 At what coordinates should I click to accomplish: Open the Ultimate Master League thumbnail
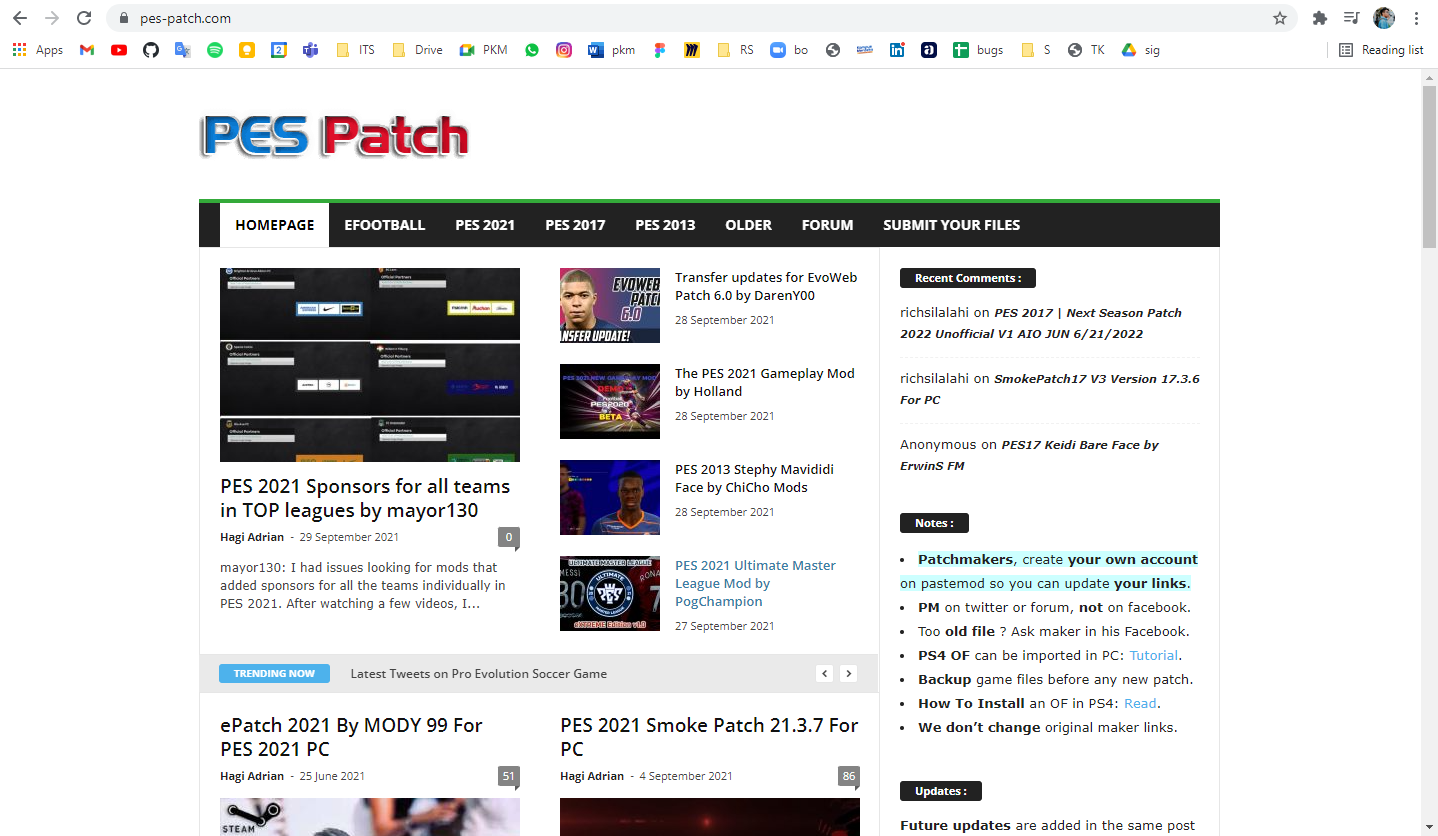pos(610,593)
